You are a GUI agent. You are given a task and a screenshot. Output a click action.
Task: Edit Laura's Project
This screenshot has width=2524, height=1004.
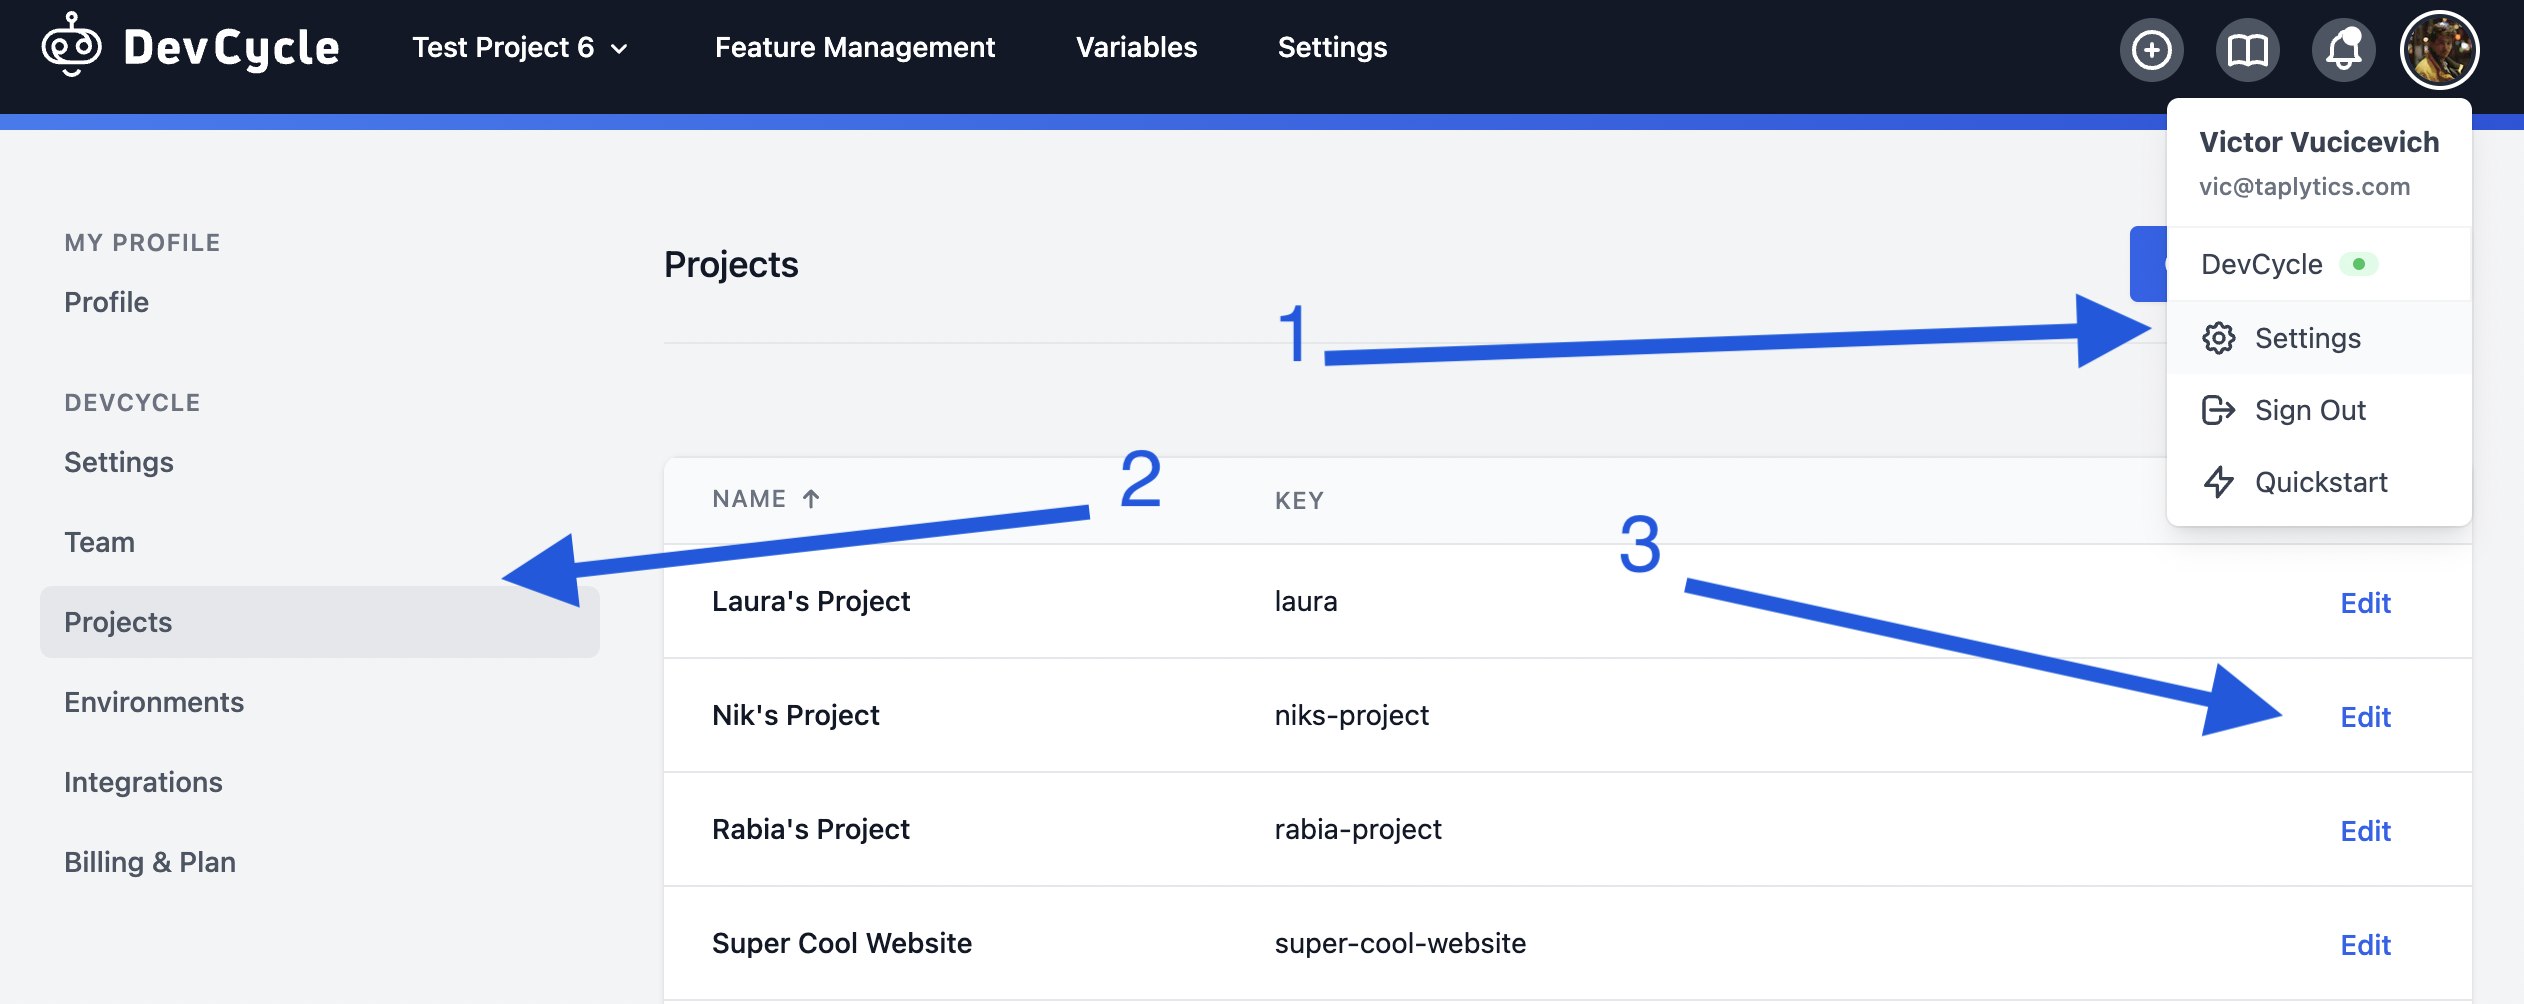(x=2365, y=603)
